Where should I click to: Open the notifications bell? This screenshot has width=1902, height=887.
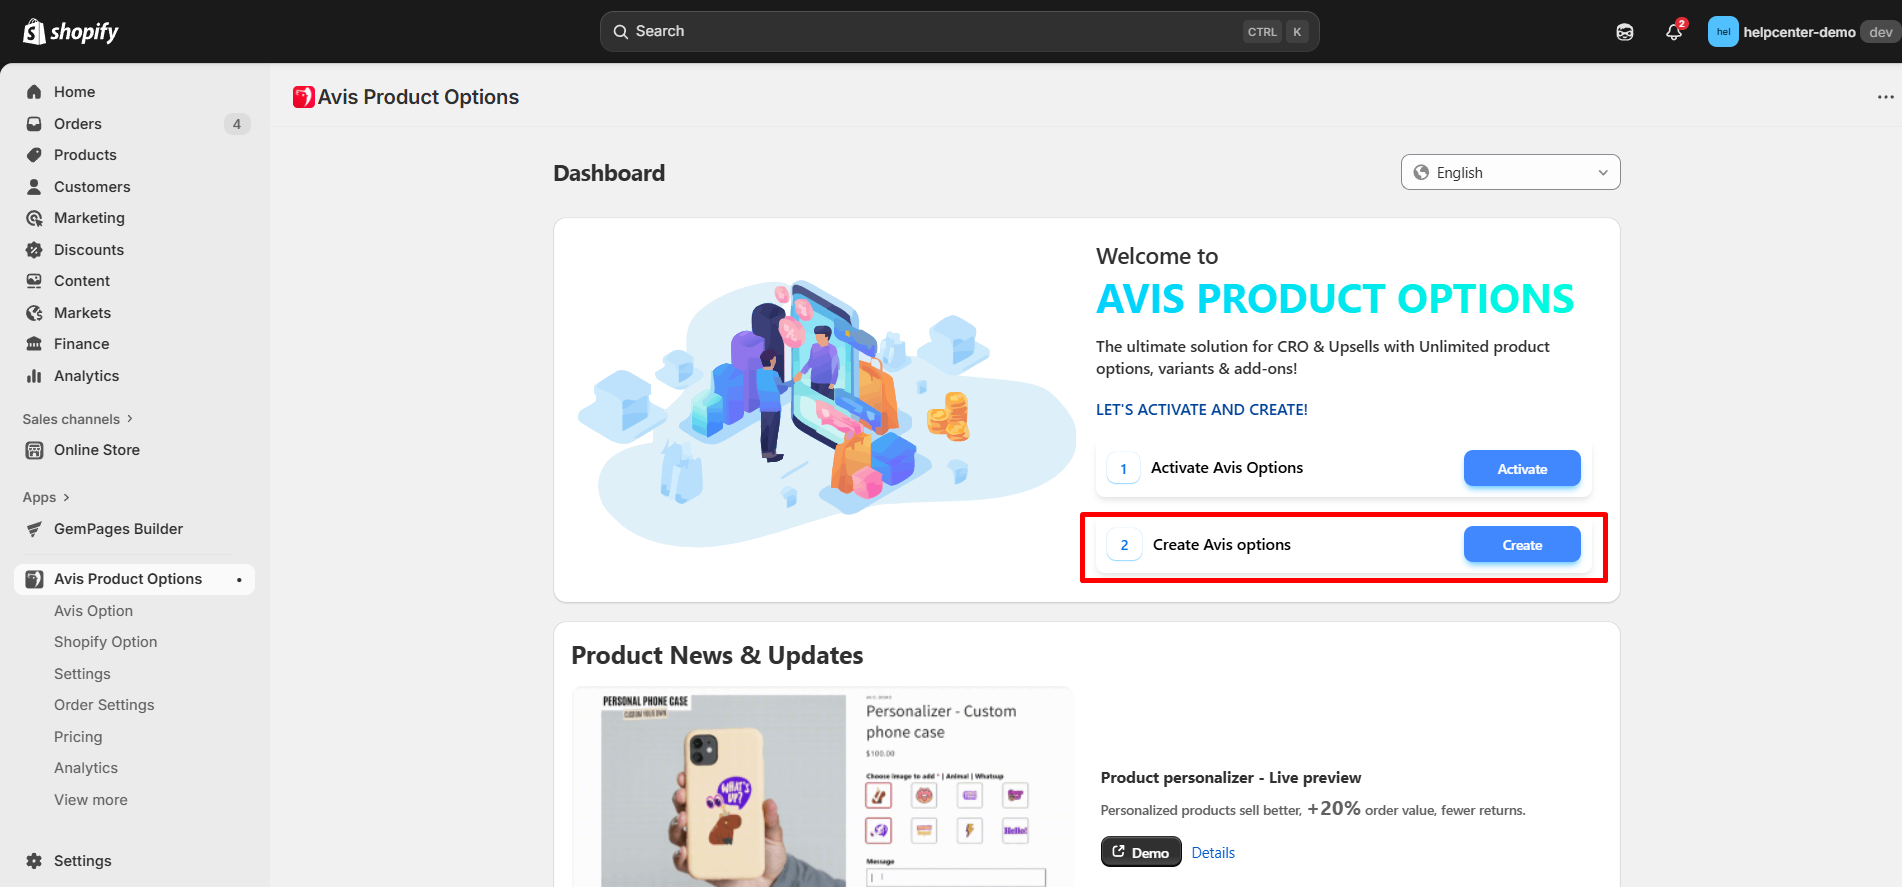[1674, 32]
